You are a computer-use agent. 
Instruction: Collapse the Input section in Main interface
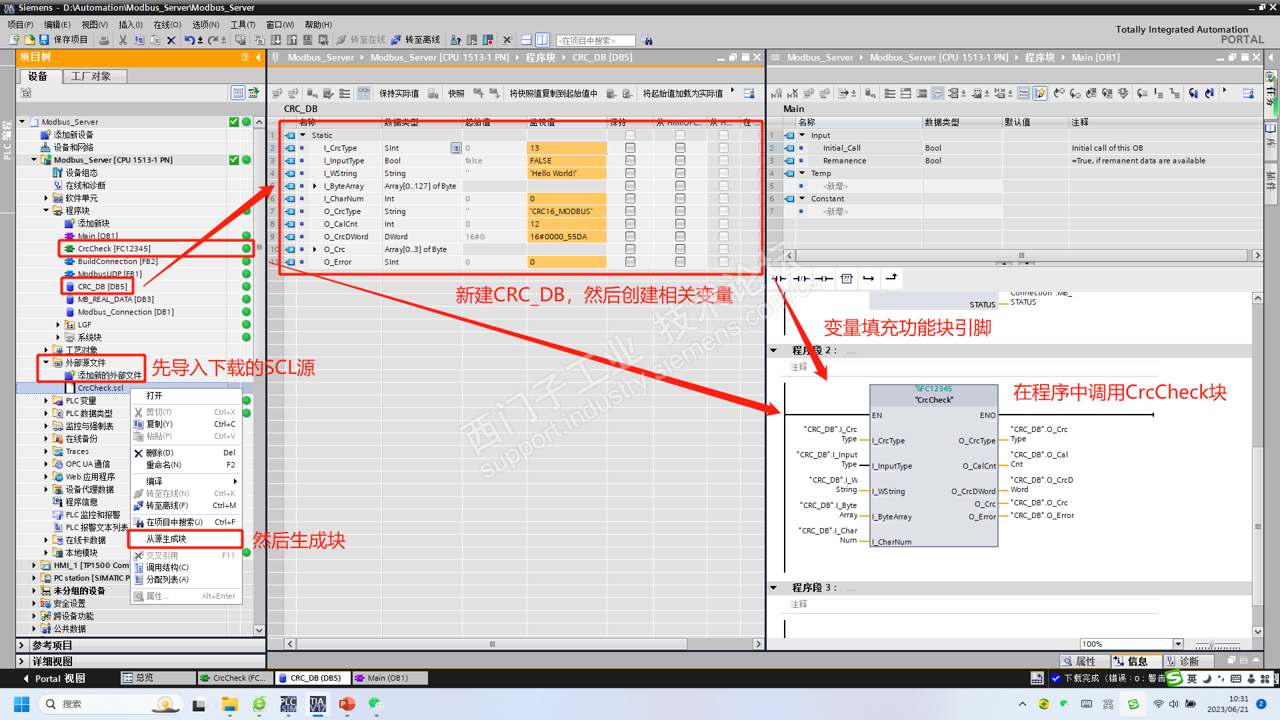802,135
